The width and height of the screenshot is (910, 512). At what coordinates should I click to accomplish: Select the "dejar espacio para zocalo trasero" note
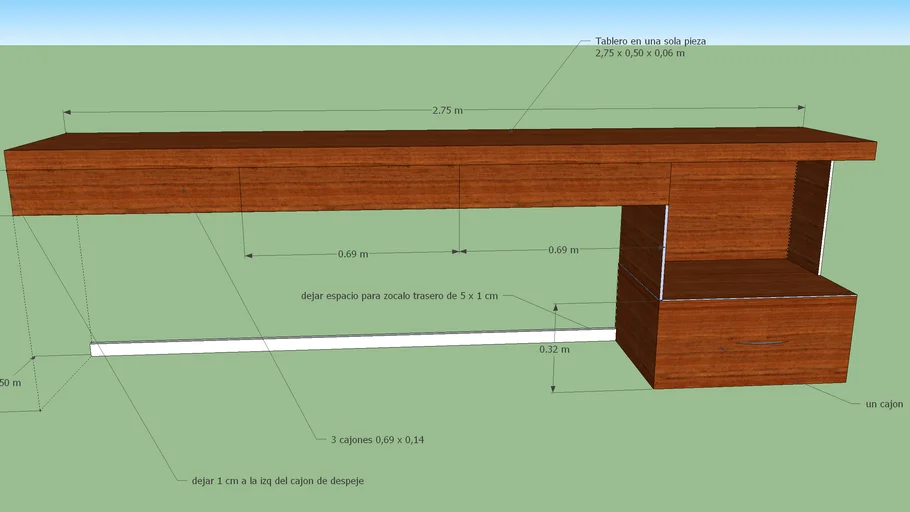pyautogui.click(x=398, y=296)
